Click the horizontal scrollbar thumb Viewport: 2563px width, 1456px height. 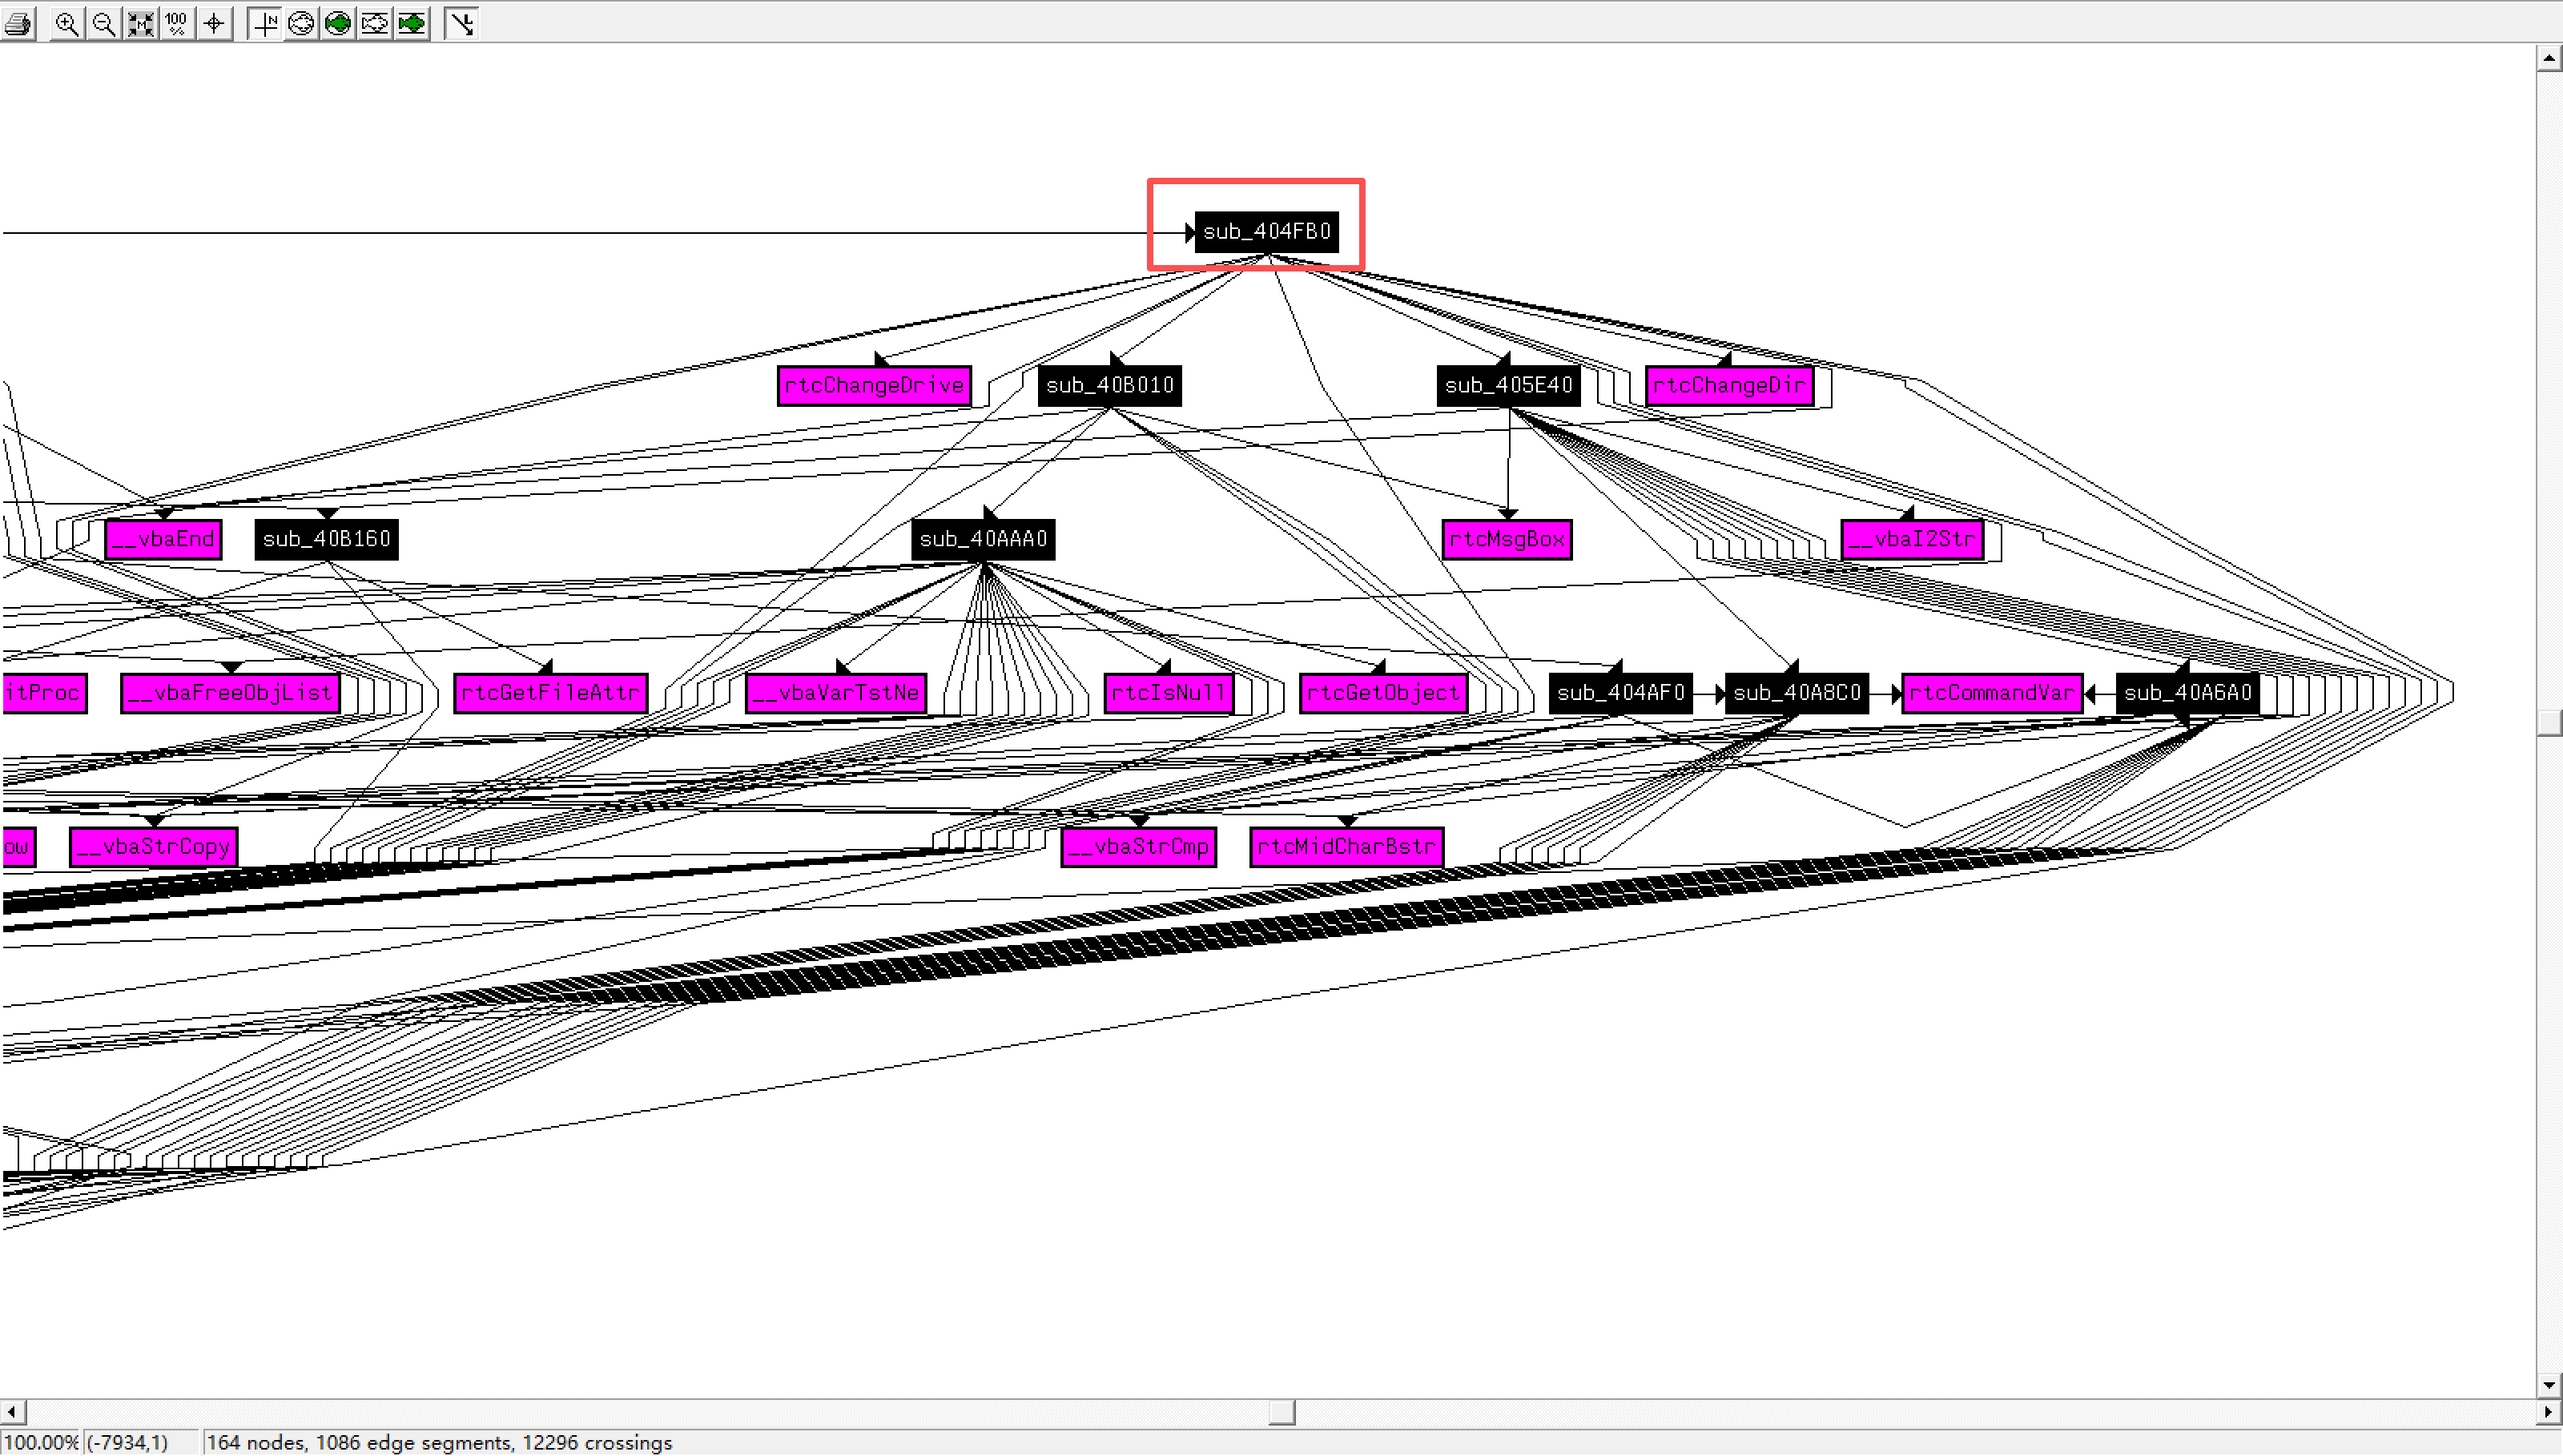1281,1412
